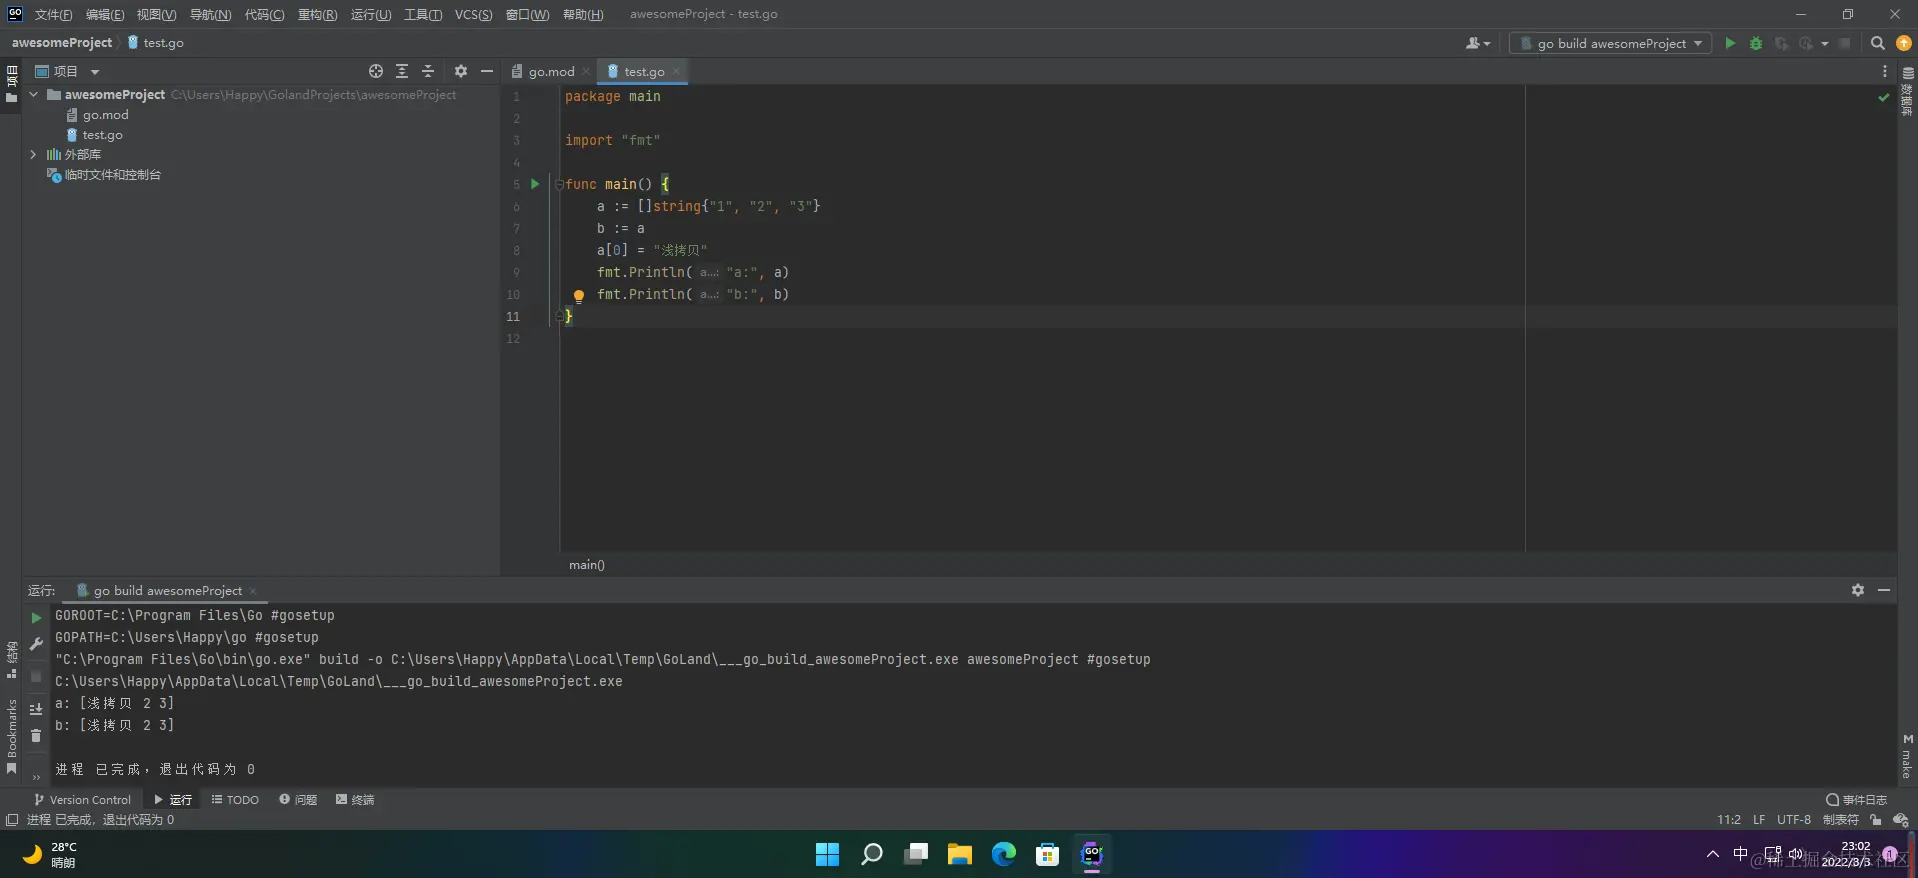Open Version Control tool window
1918x878 pixels.
click(x=82, y=799)
